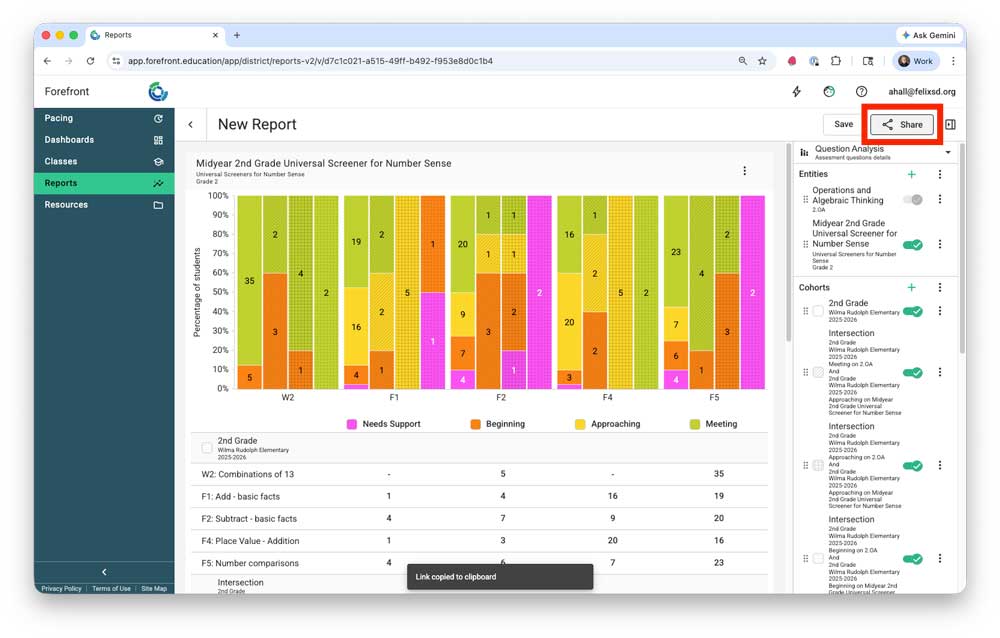Click the Forefront logo icon
1000x638 pixels.
pyautogui.click(x=158, y=92)
